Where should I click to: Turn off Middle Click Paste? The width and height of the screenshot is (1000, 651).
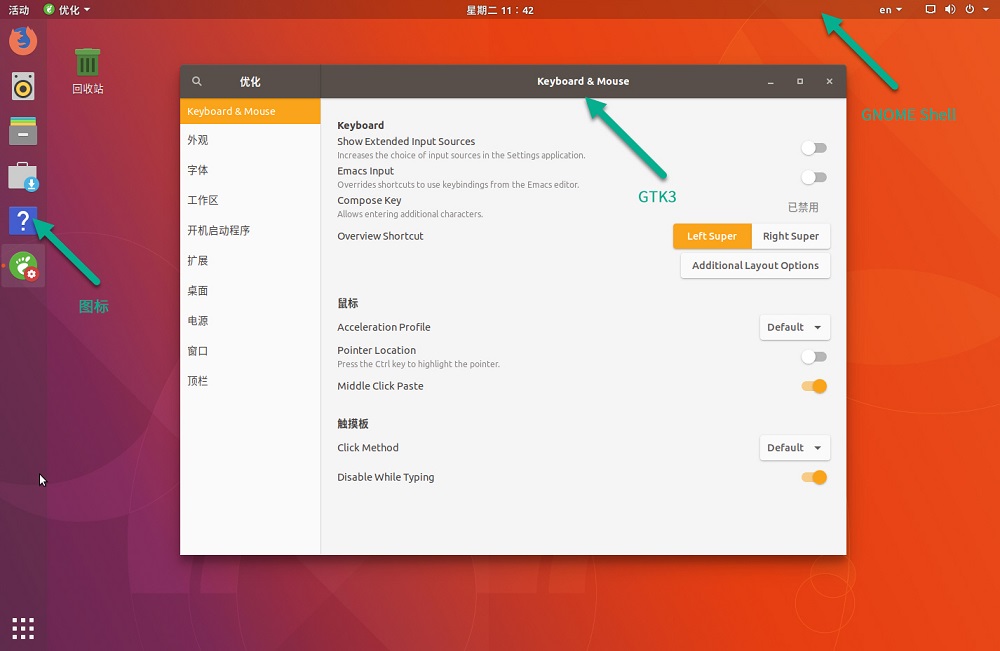click(x=814, y=387)
